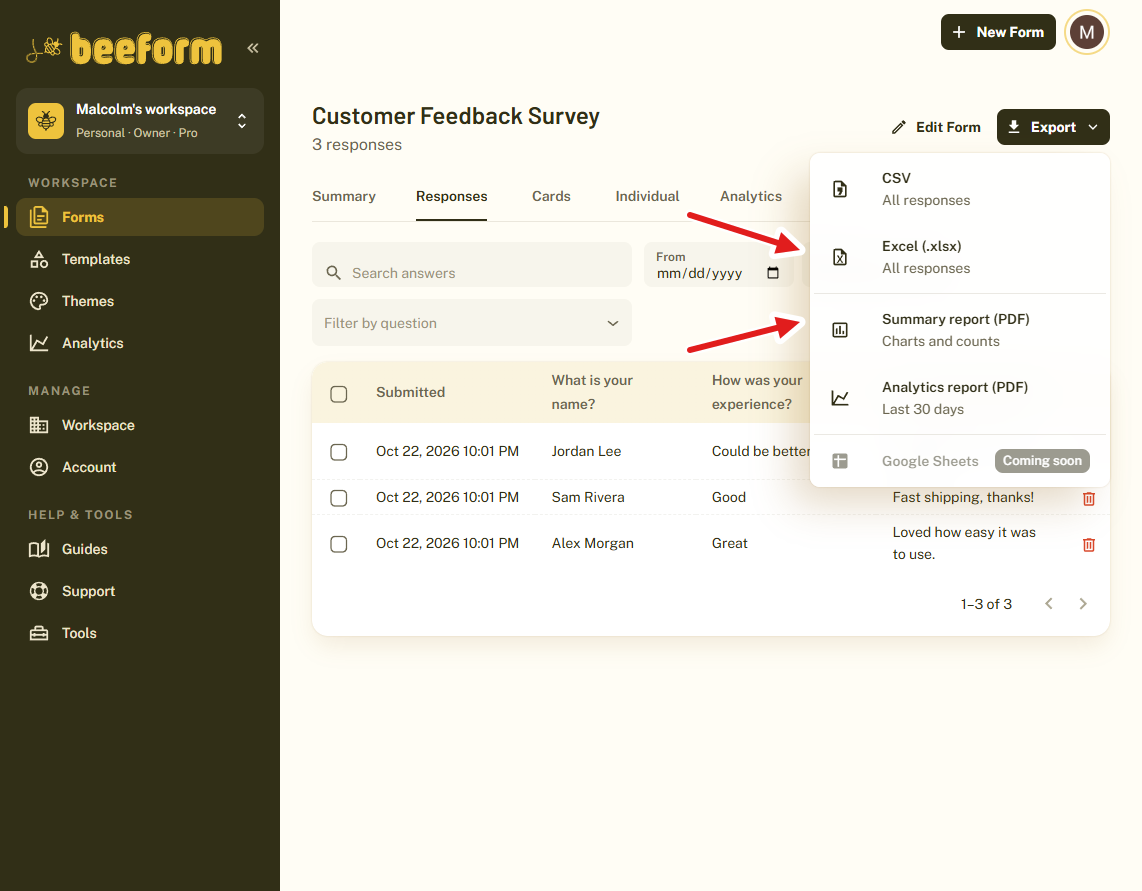The height and width of the screenshot is (891, 1142).
Task: Click 'Loved how easy it was to use.' comment
Action: click(964, 543)
